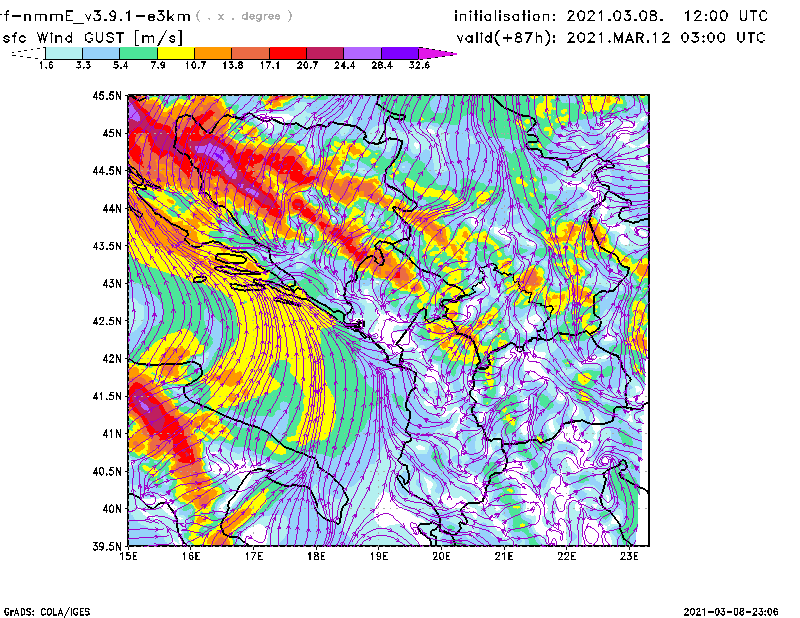800x618 pixels.
Task: Click the 'sfc Wind GUST [m/s]' title
Action: tap(92, 38)
